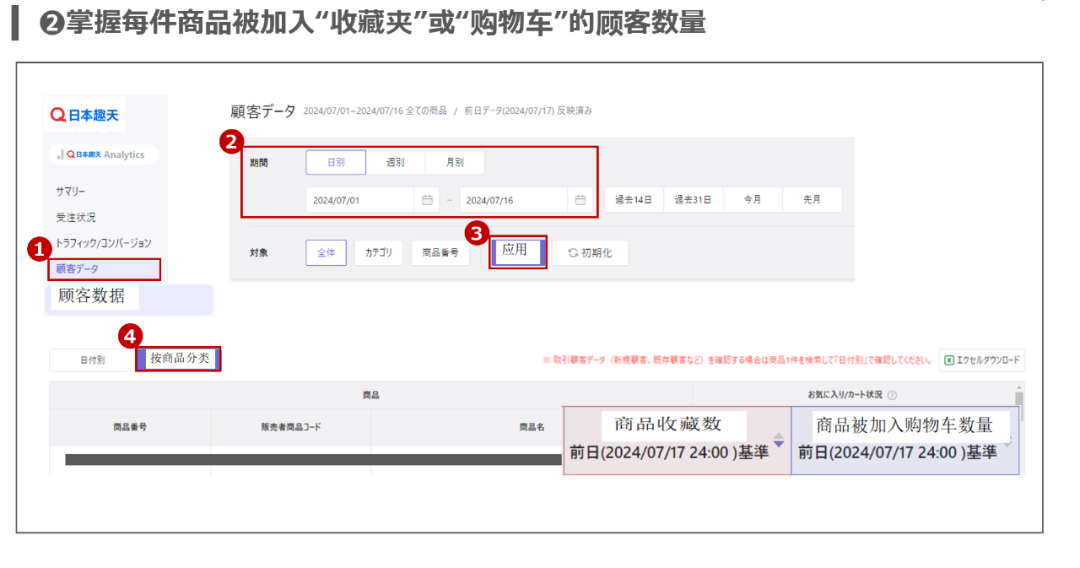Viewport: 1080px width, 568px height.
Task: Open calendar icon for start date 2024/07/01
Action: coord(427,200)
